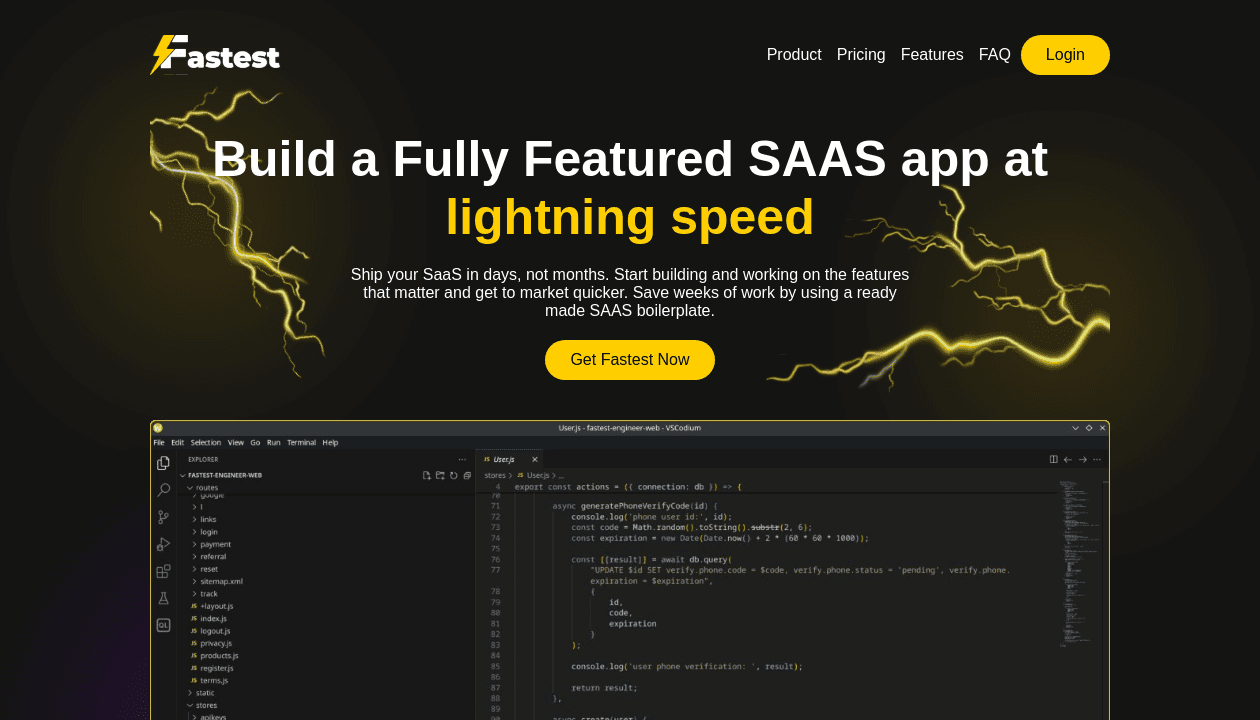Open the Pricing page

(860, 55)
